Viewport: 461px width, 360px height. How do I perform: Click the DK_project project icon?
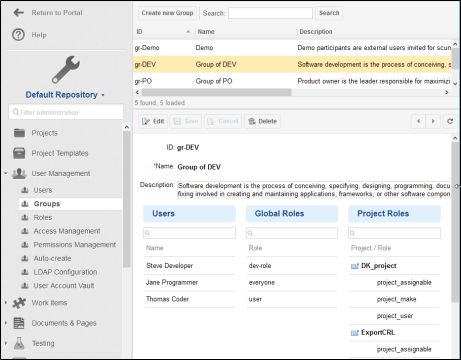click(x=355, y=266)
